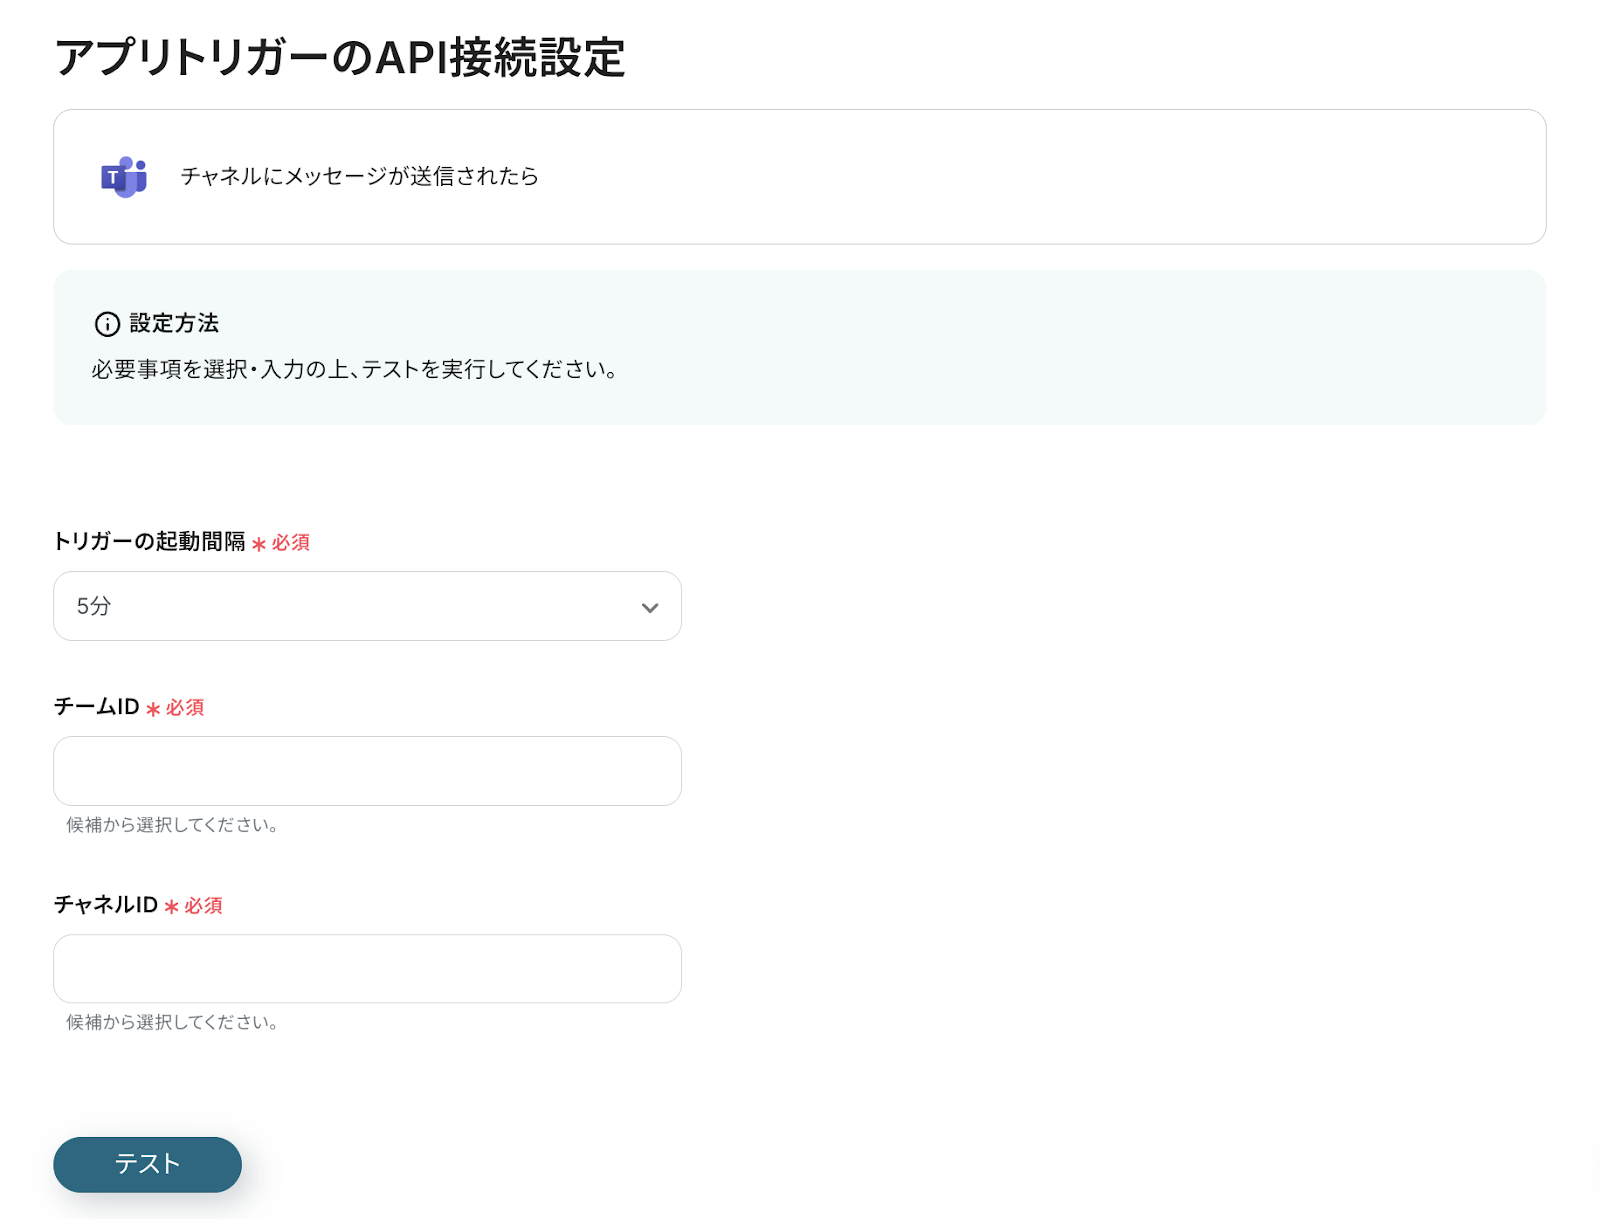Viewport: 1600px width, 1219px height.
Task: Click the 必須 marker beside トリガーの起動間隔
Action: [281, 542]
